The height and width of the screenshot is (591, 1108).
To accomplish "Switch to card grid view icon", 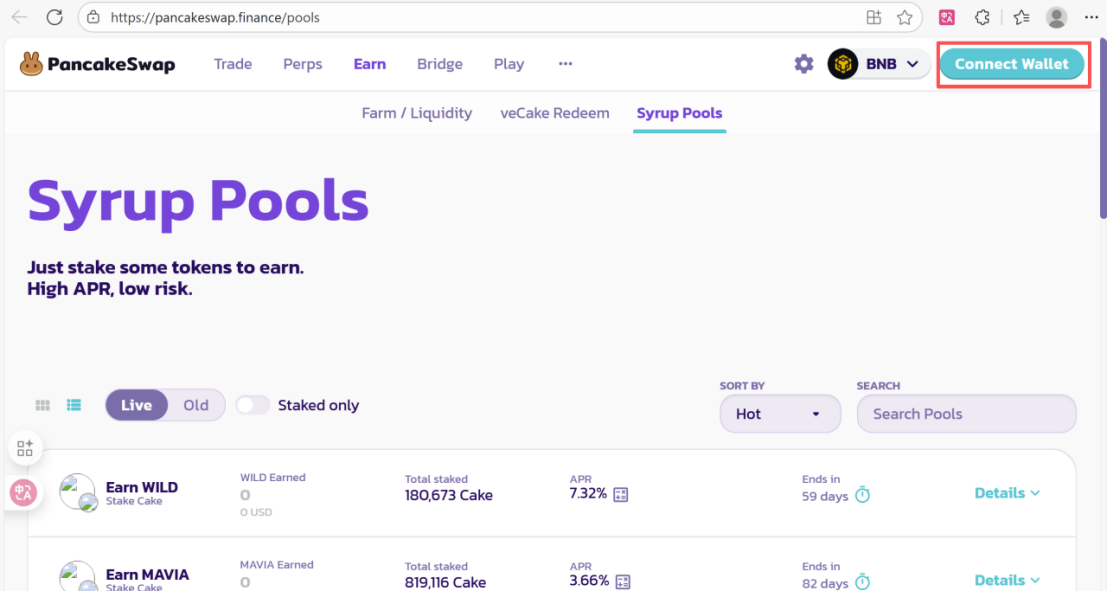I will [42, 405].
